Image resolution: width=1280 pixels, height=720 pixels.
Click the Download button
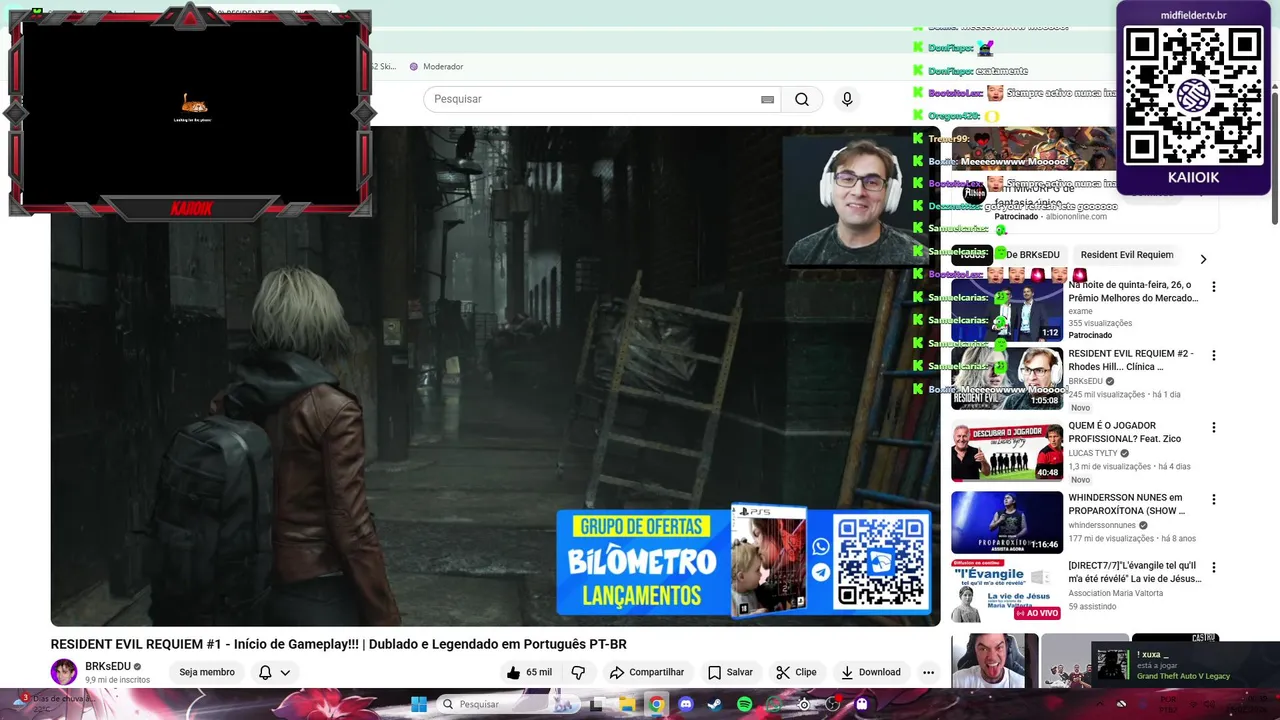pyautogui.click(x=870, y=672)
